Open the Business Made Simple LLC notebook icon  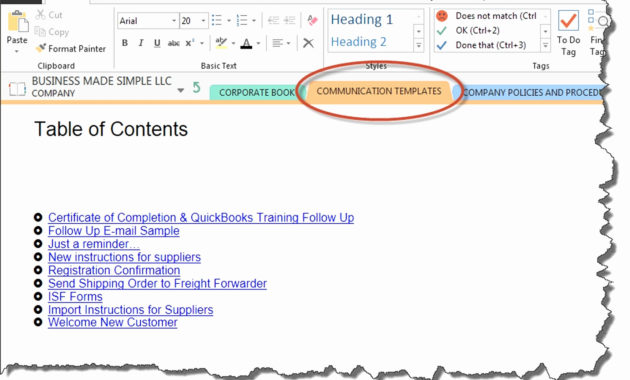(x=17, y=89)
